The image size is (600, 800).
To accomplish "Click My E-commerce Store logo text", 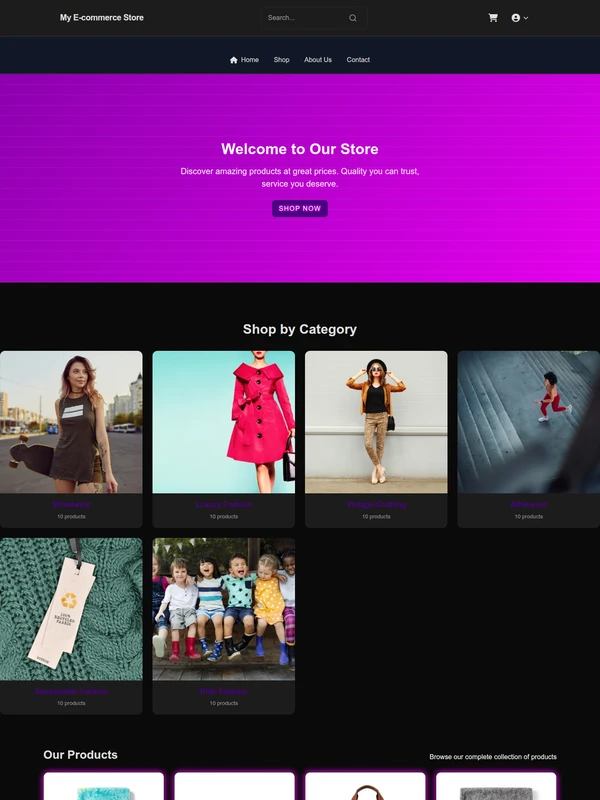I will [x=102, y=17].
